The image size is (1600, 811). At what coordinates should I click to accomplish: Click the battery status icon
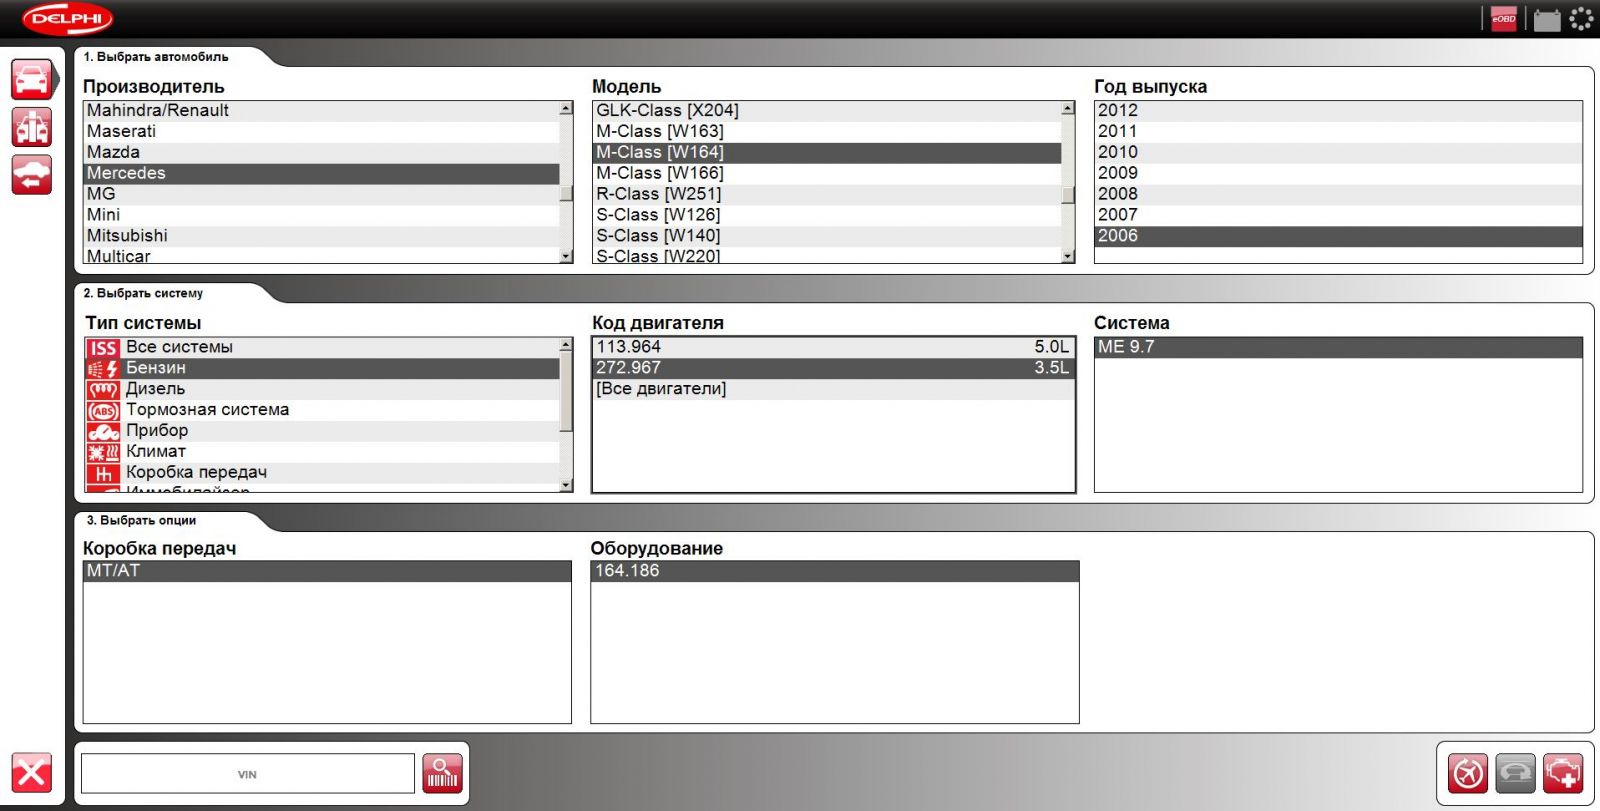1547,19
